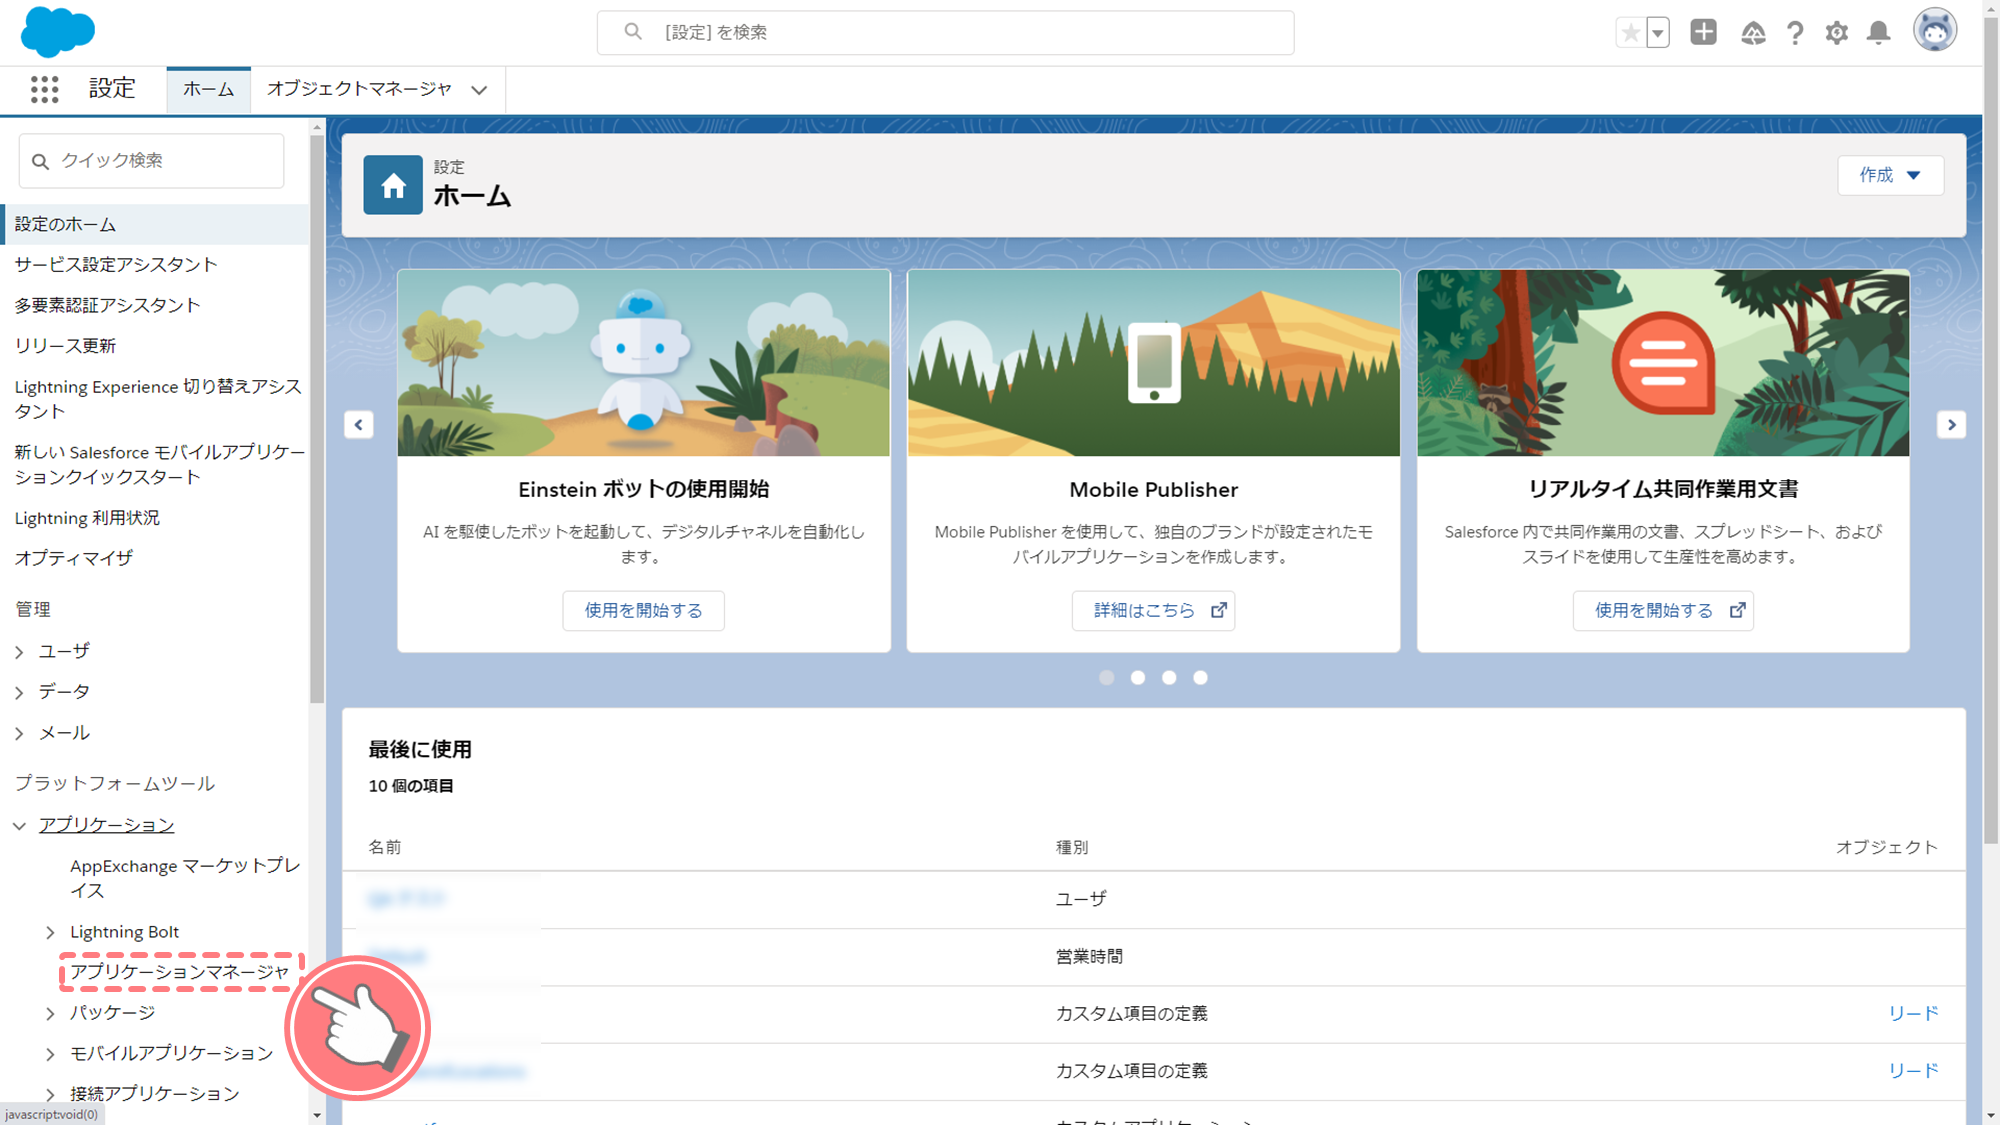Click the favorites star icon
2000x1125 pixels.
(x=1630, y=32)
